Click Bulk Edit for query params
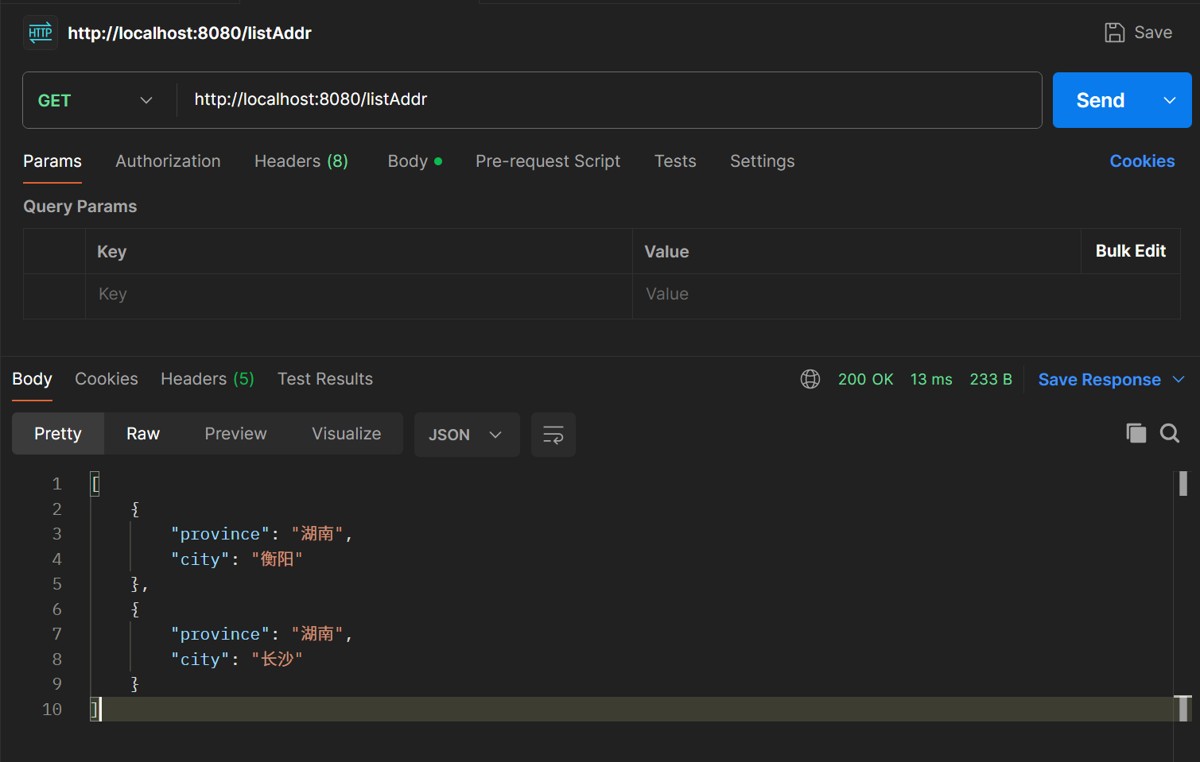This screenshot has height=762, width=1200. point(1130,251)
